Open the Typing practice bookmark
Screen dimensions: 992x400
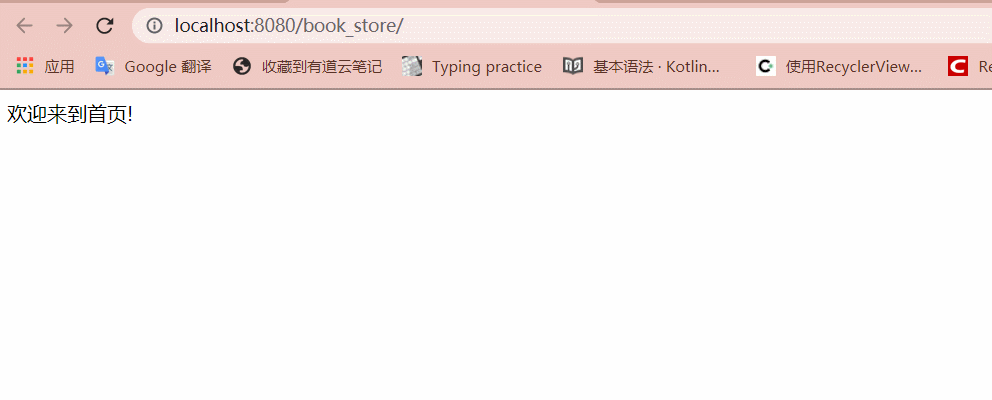[x=487, y=66]
